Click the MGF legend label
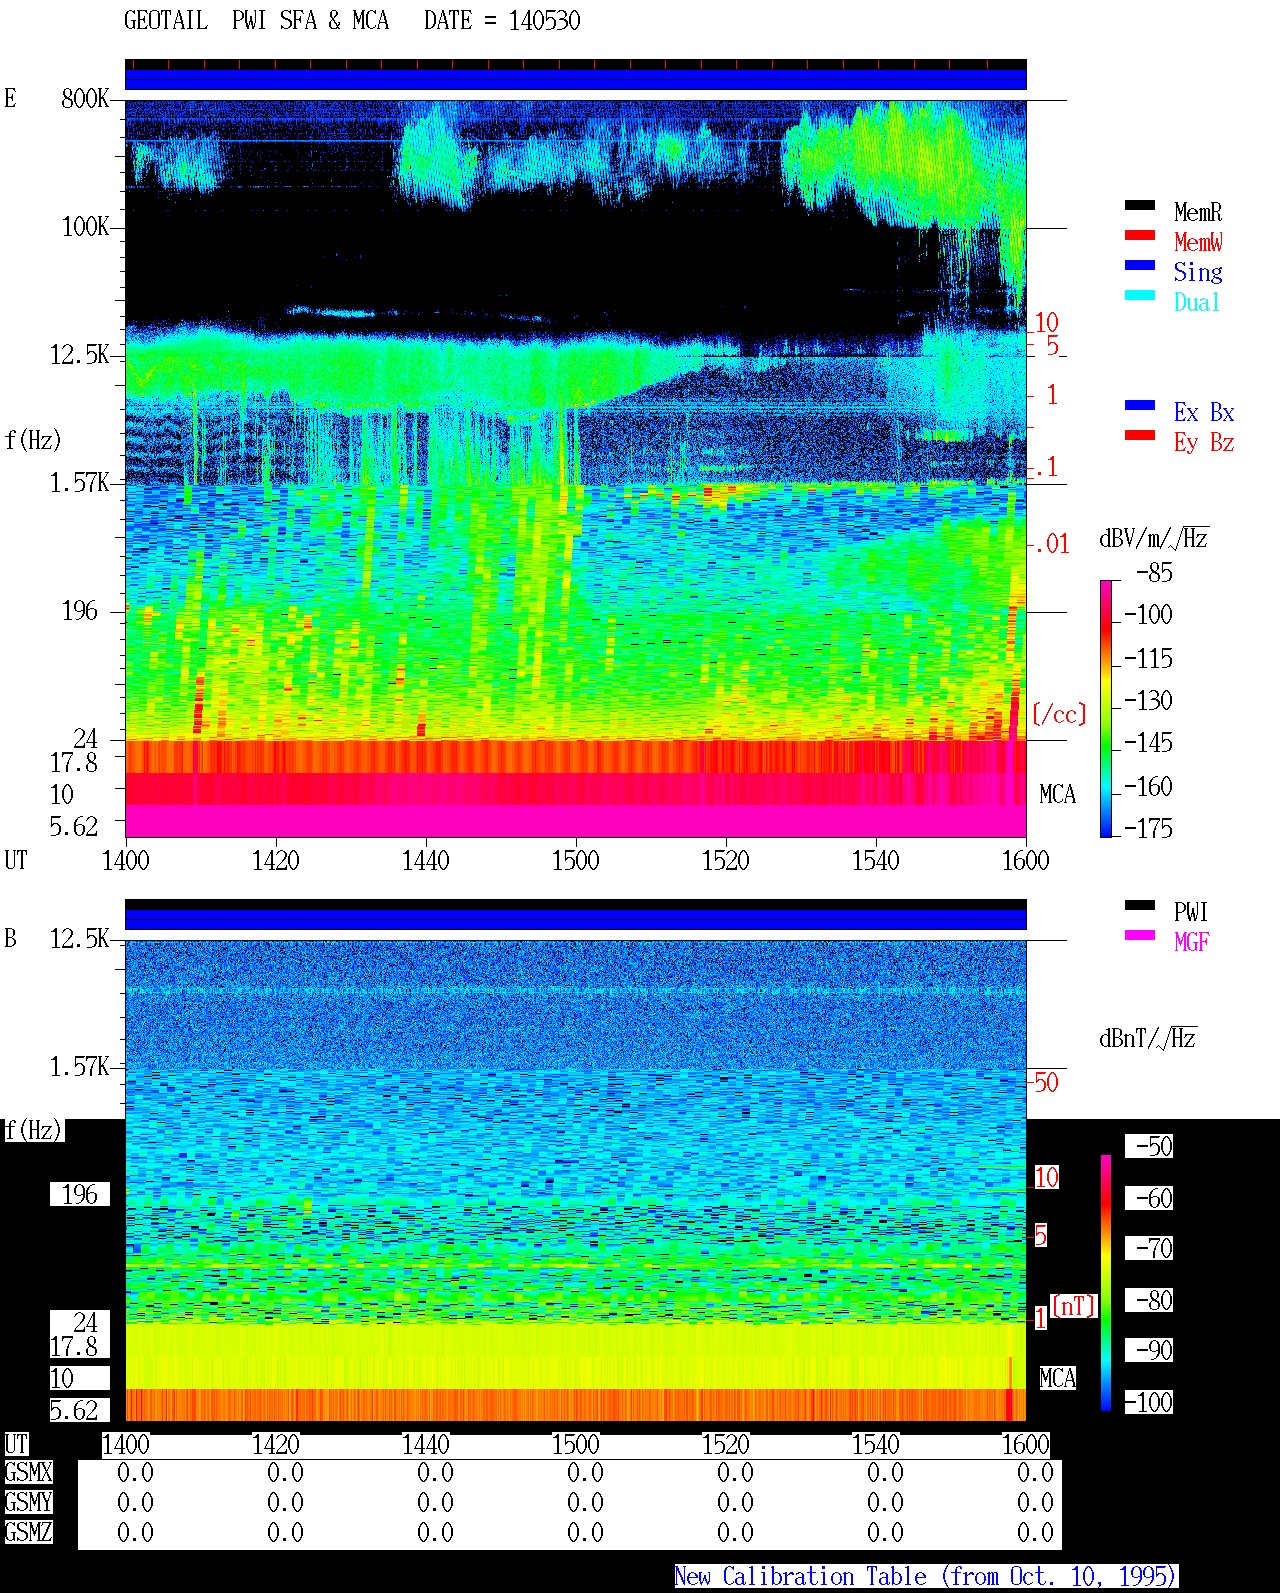The height and width of the screenshot is (1593, 1280). tap(1191, 942)
